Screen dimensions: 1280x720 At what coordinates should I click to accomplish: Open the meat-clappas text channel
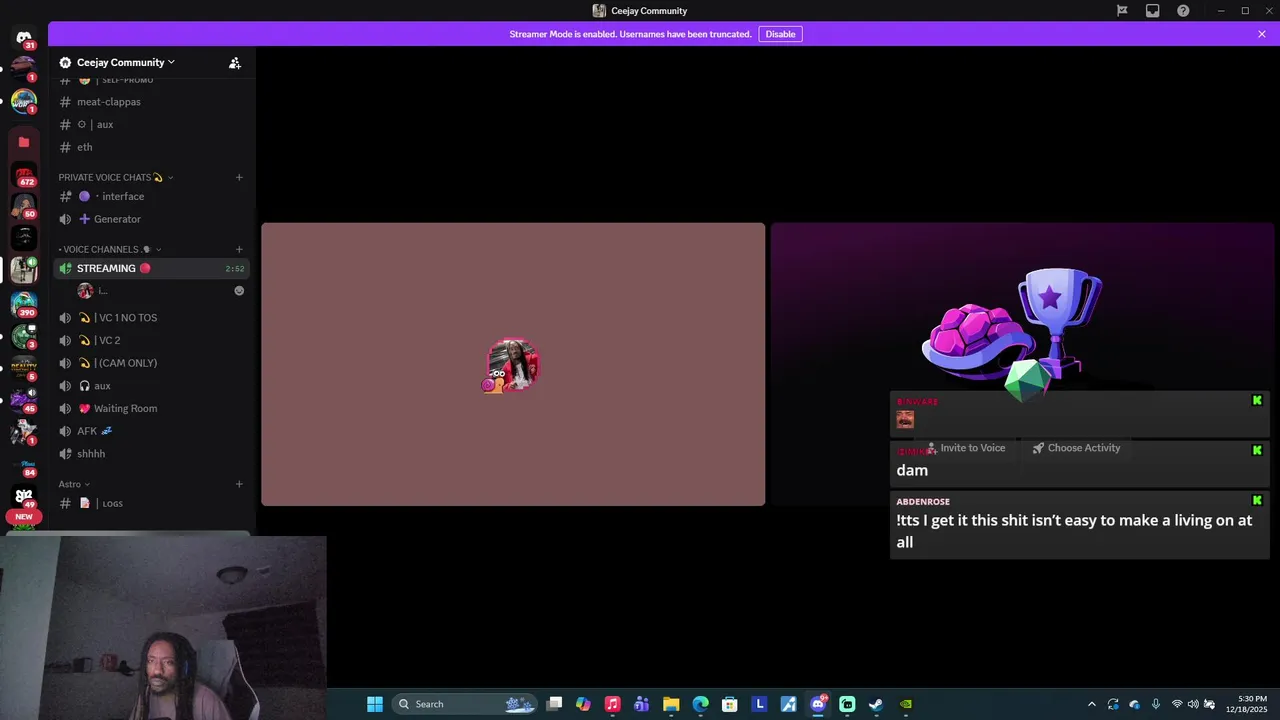point(151,102)
